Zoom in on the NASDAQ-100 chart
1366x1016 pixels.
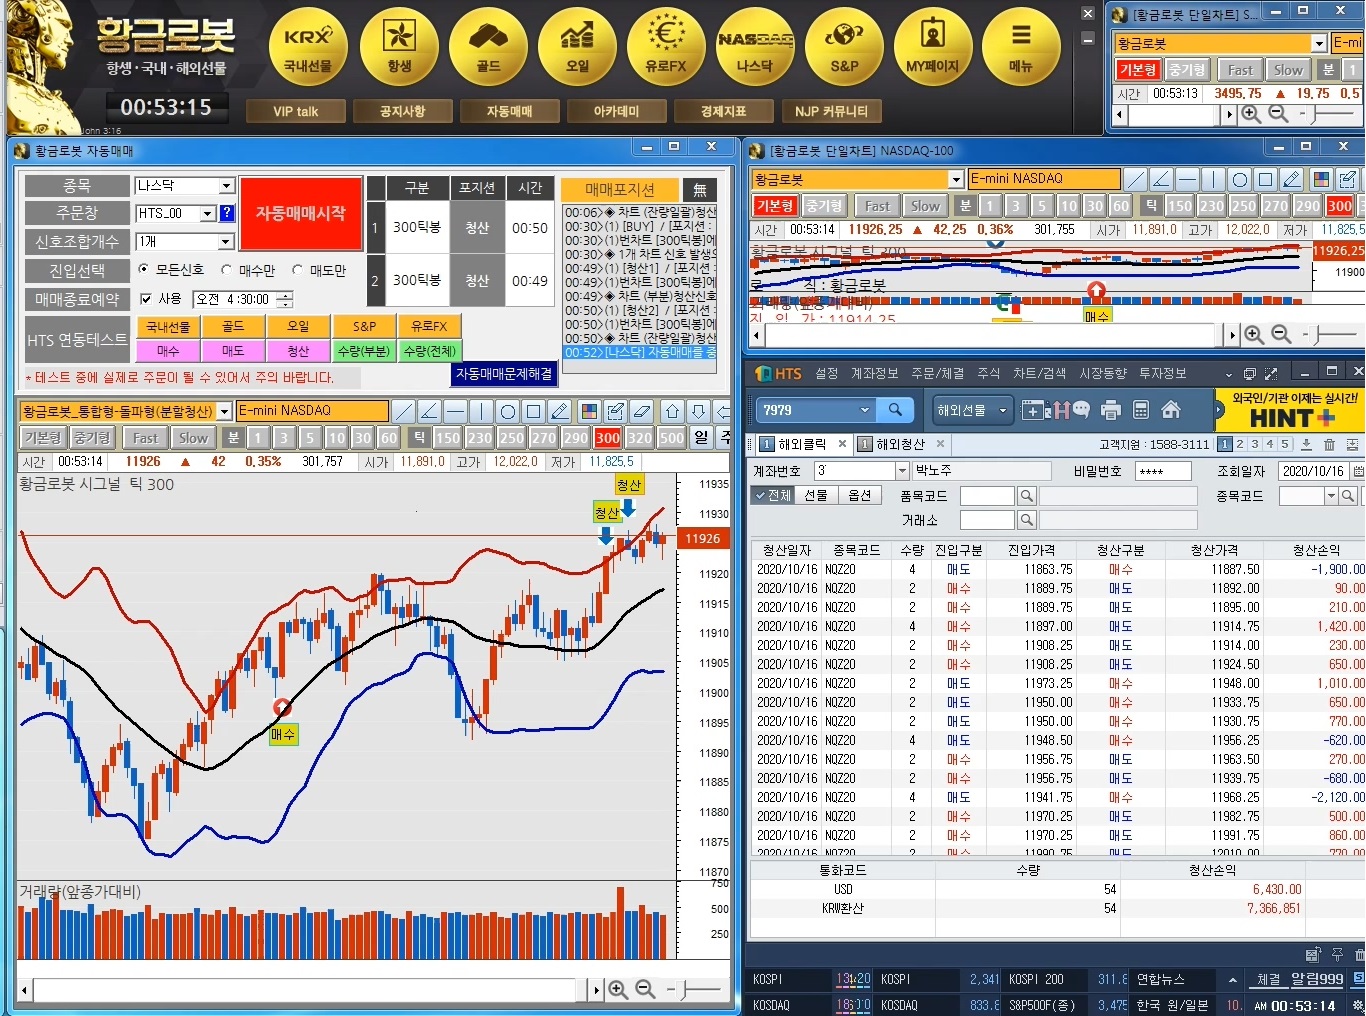tap(1254, 335)
